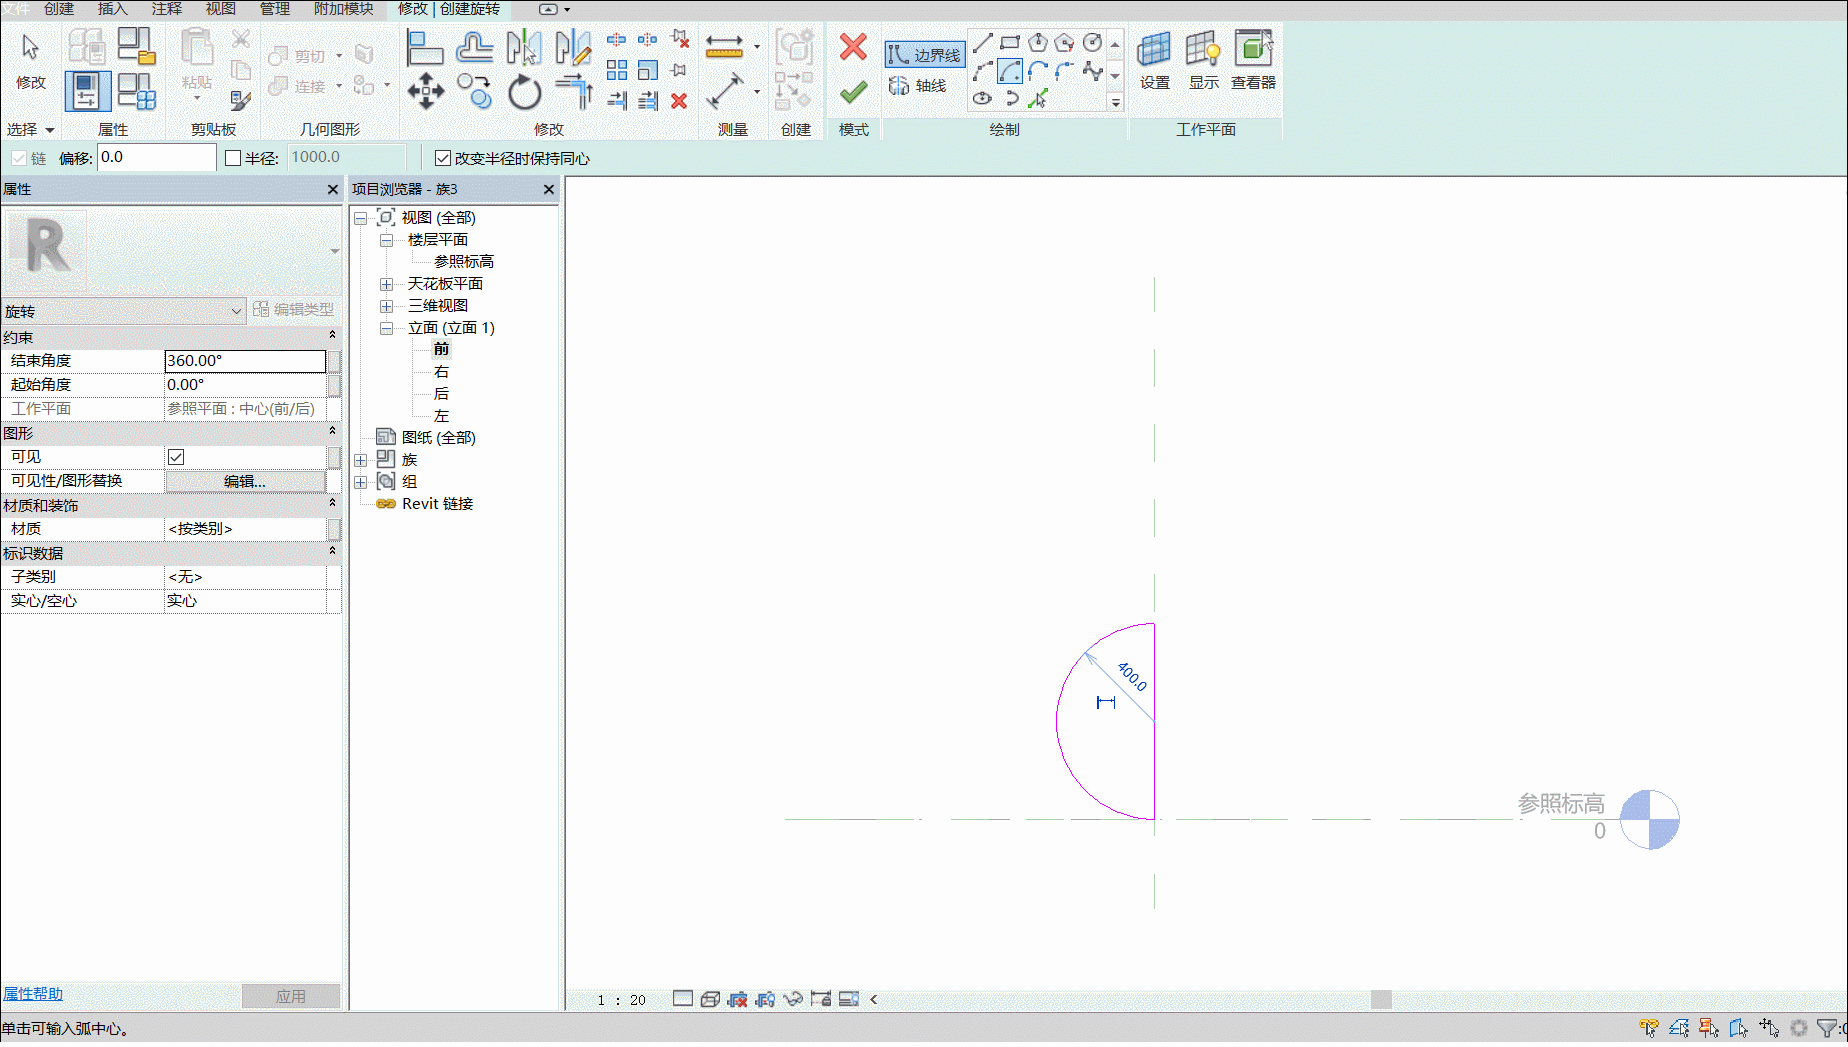Open the 属性帮助 link

point(32,994)
